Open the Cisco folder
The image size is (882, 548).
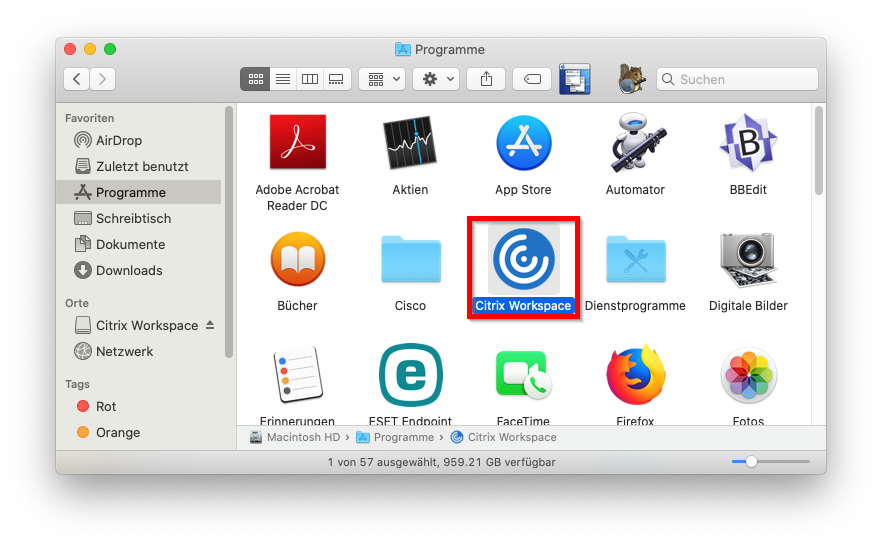411,259
